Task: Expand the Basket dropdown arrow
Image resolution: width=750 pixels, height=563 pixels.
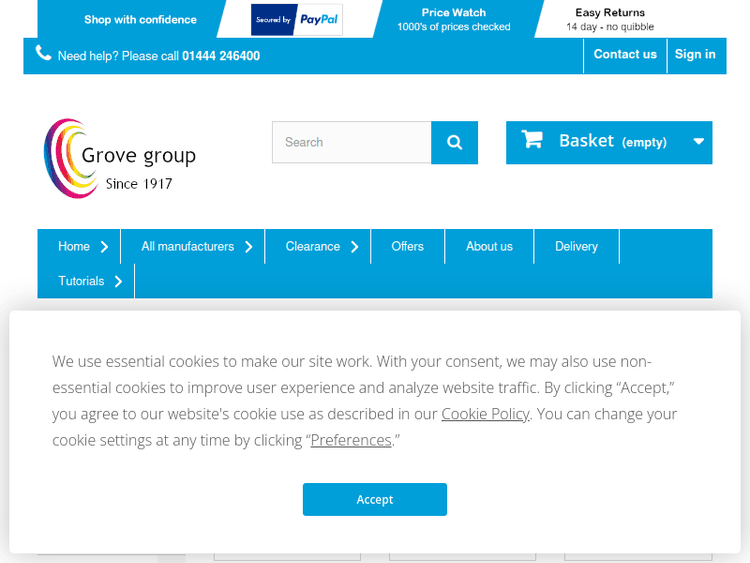Action: [698, 142]
